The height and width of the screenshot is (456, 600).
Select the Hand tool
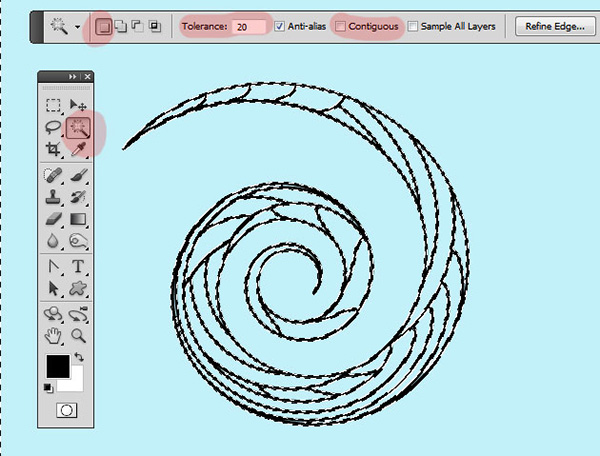pyautogui.click(x=53, y=336)
